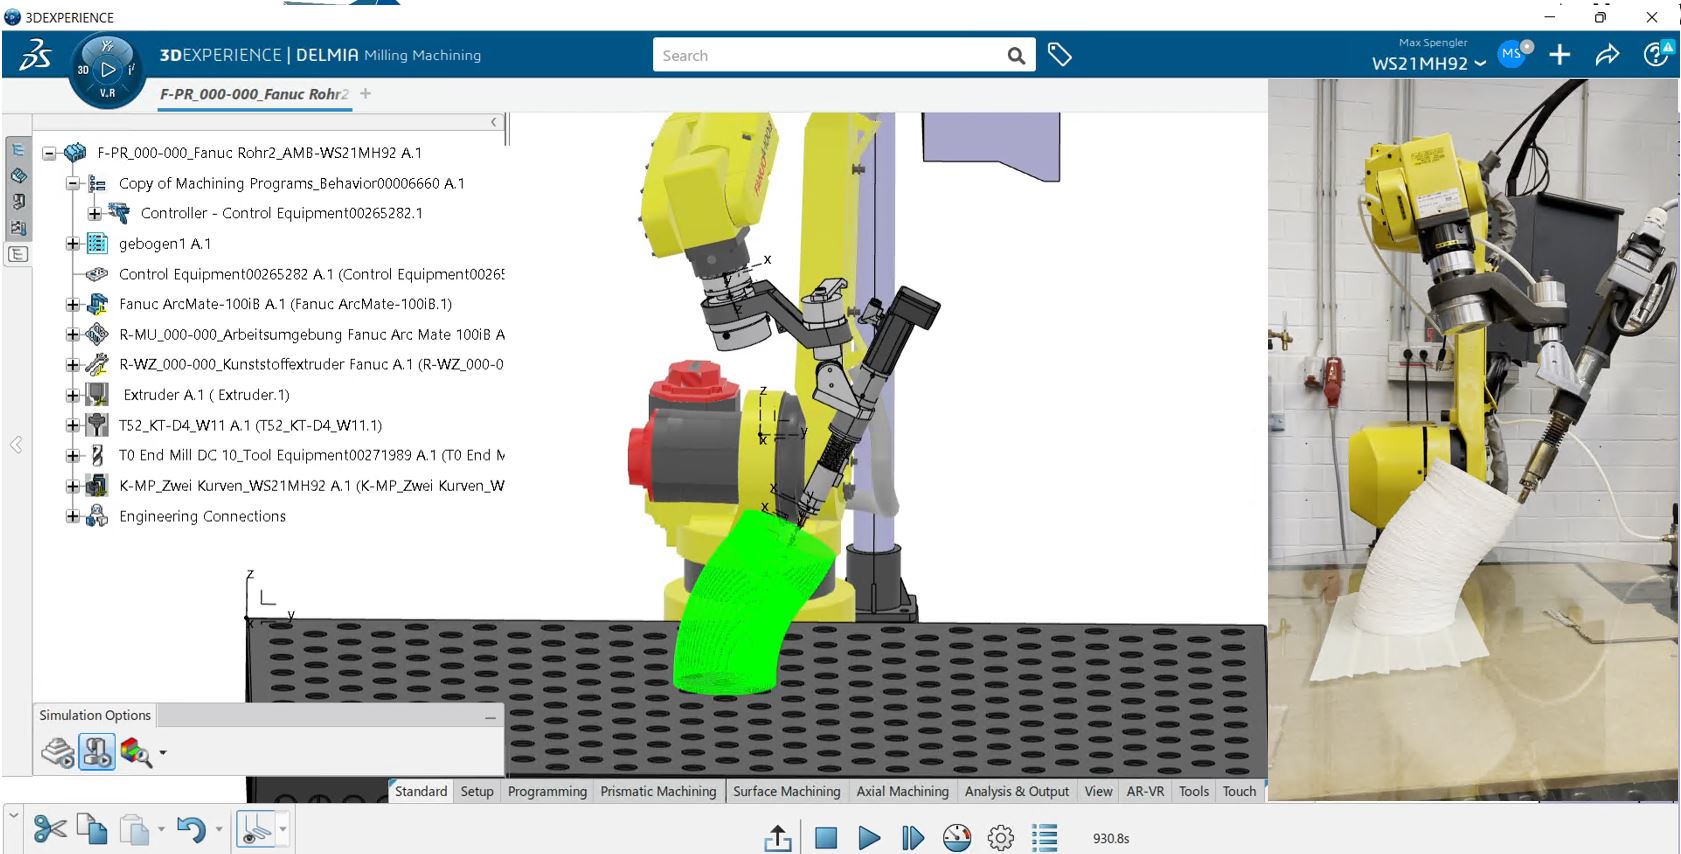This screenshot has width=1681, height=854.
Task: Click the share arrow icon
Action: (1607, 55)
